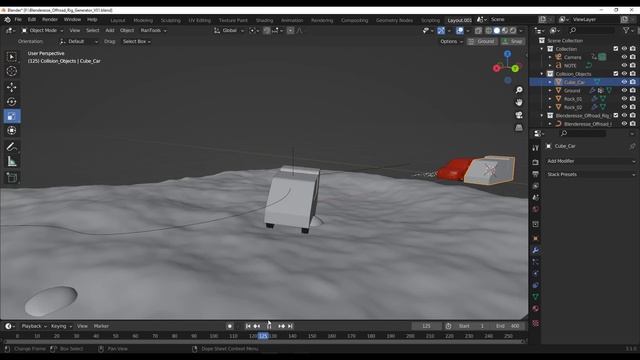Open the Keying popover
This screenshot has height=360, width=640.
(61, 326)
